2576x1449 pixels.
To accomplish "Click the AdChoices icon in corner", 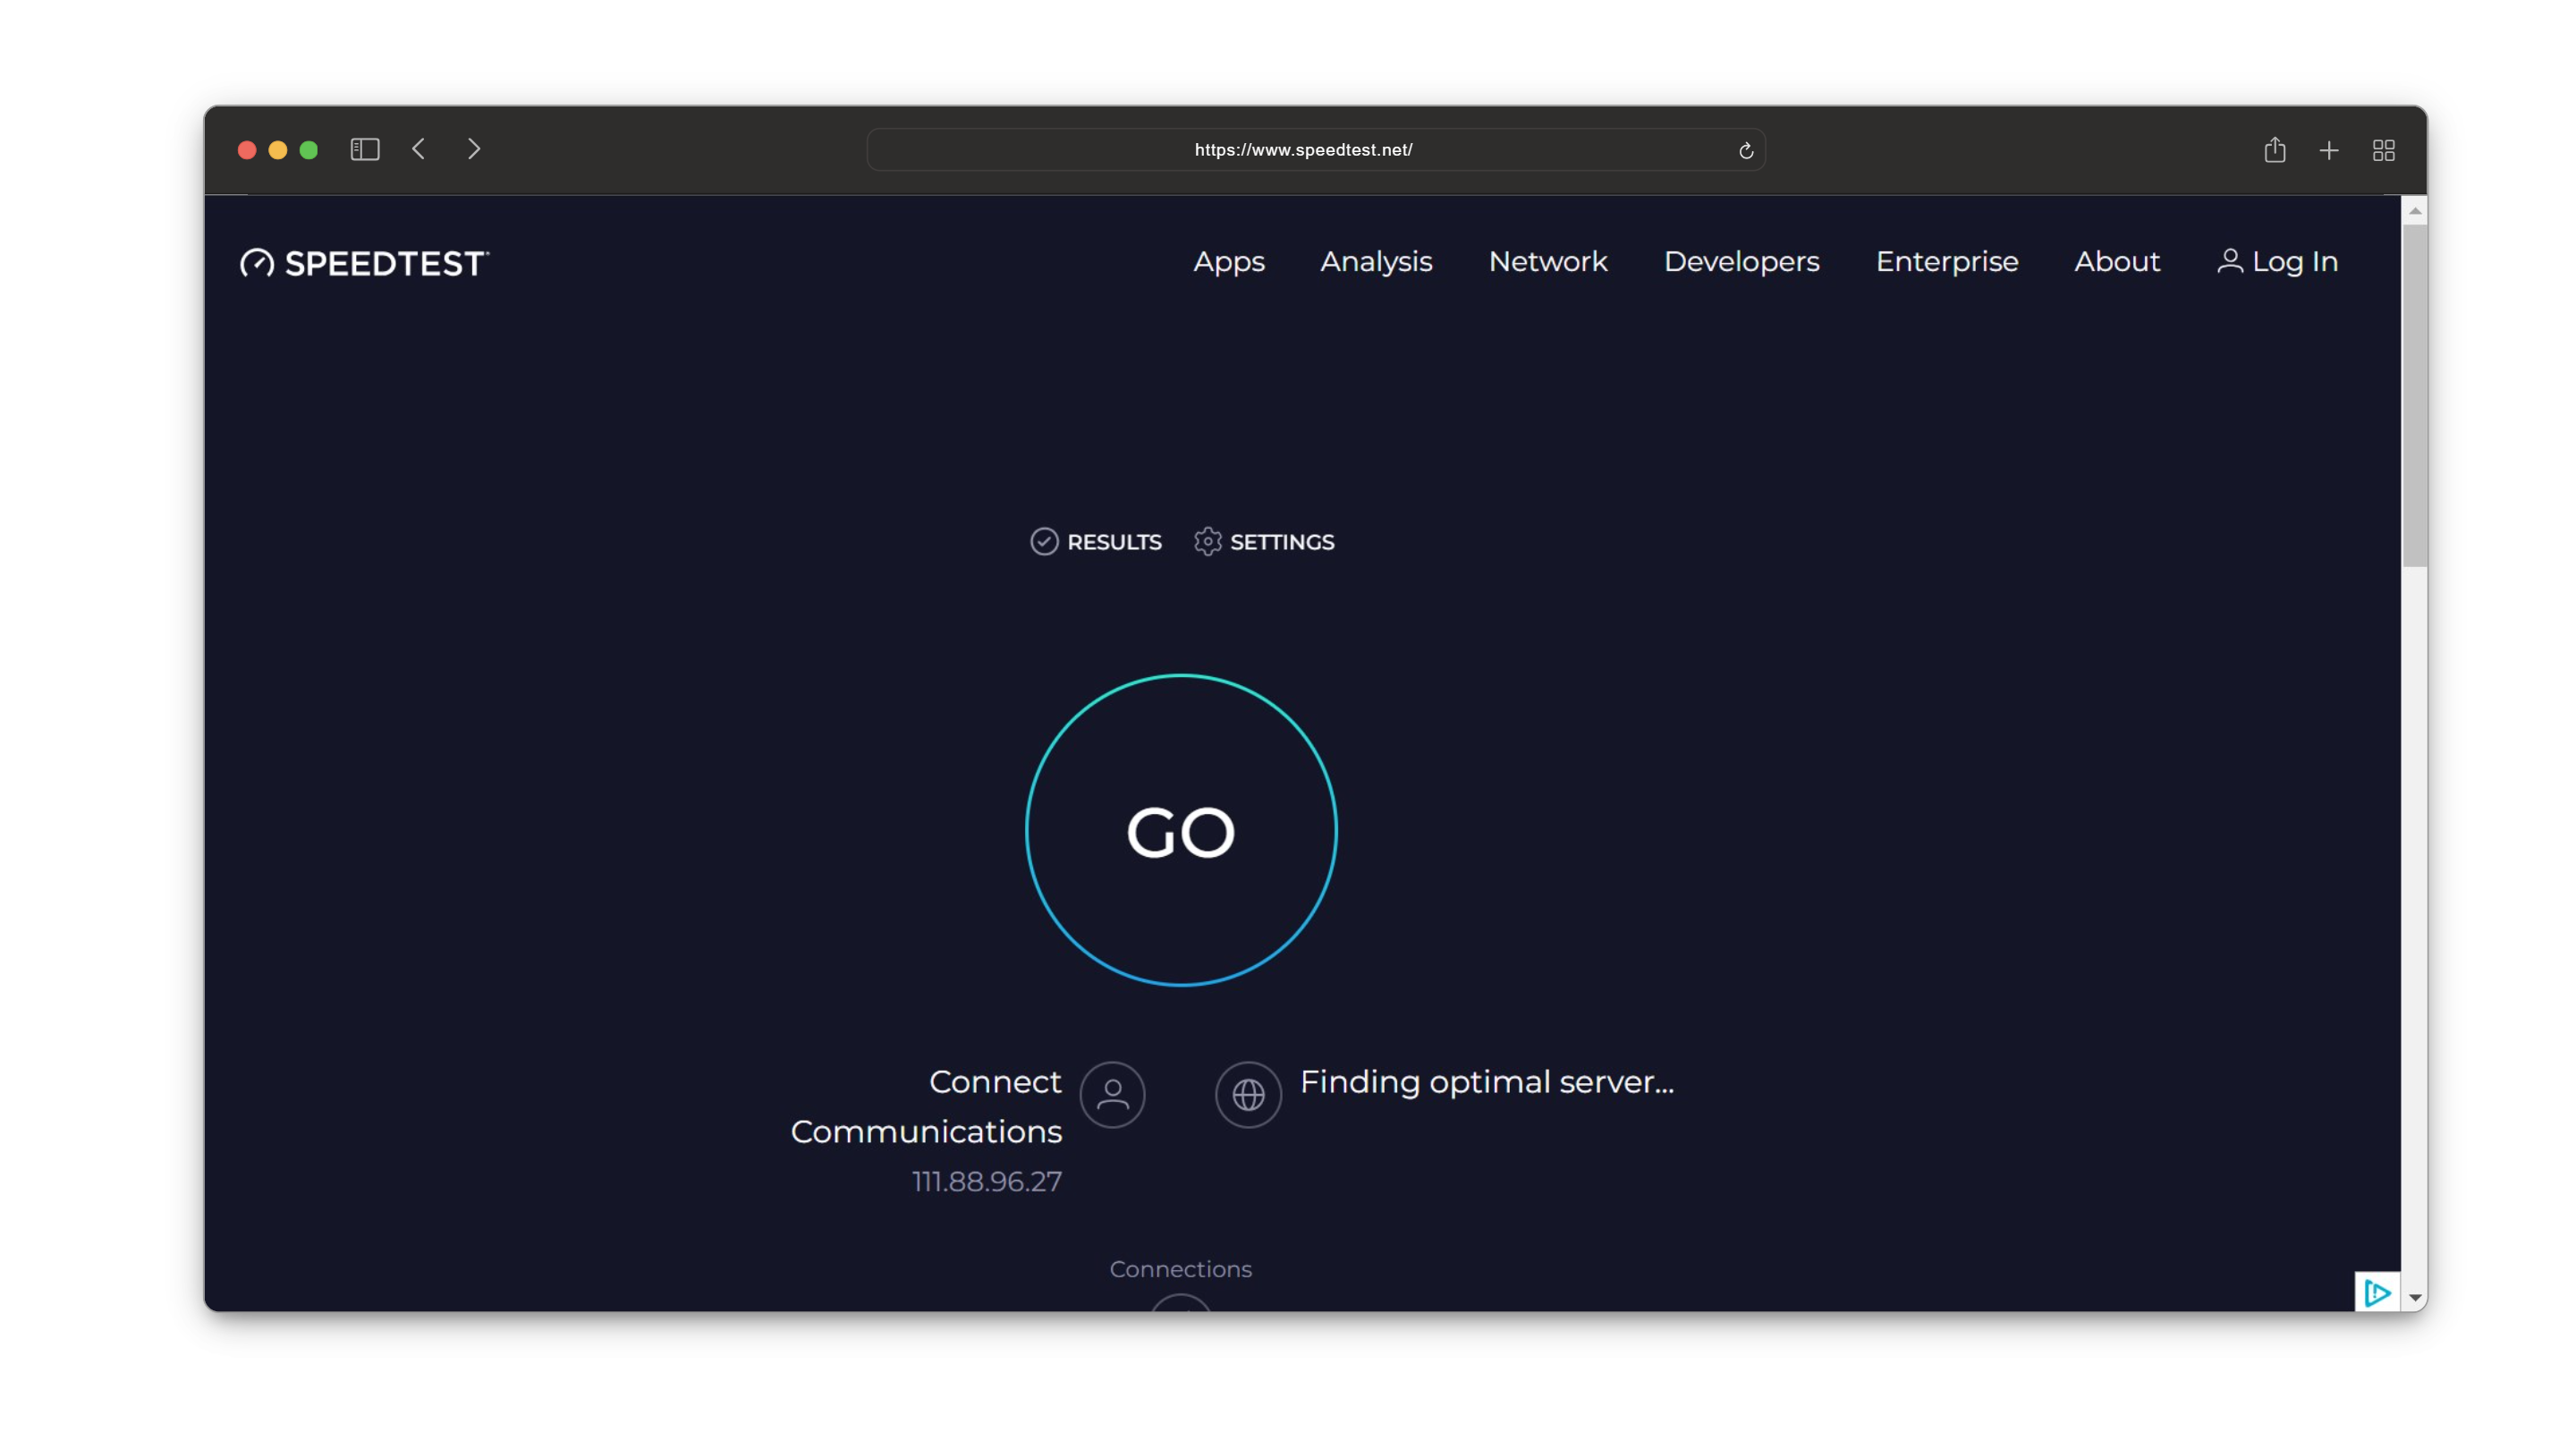I will (2377, 1293).
